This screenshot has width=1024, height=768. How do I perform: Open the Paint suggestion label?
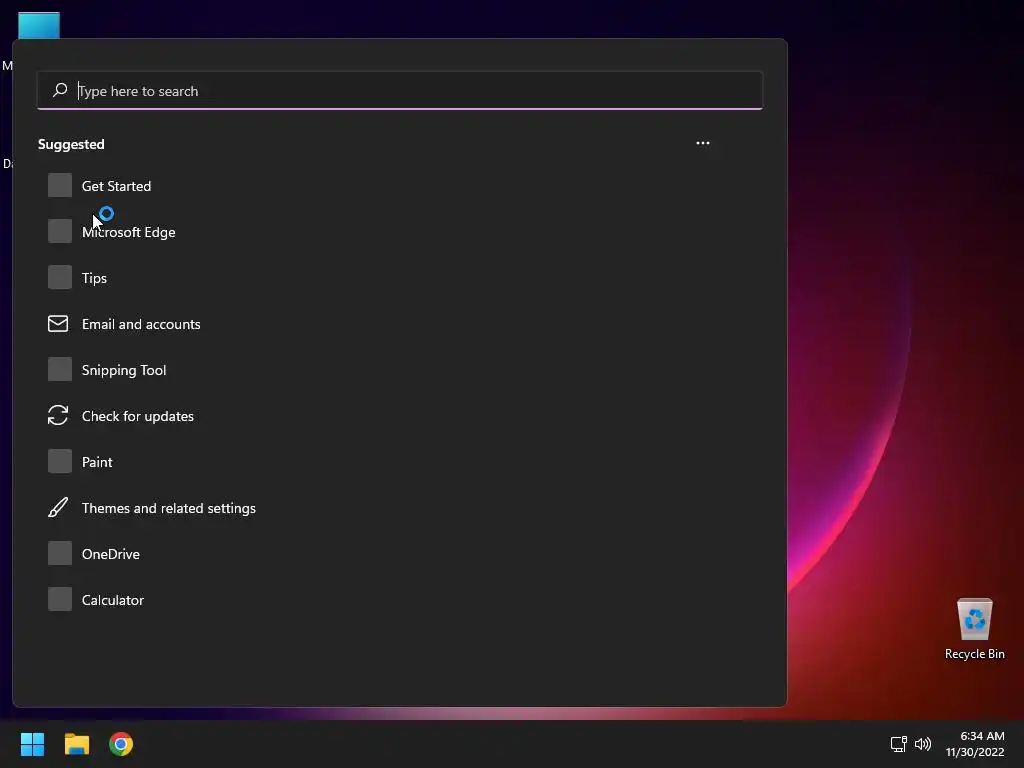click(x=97, y=462)
